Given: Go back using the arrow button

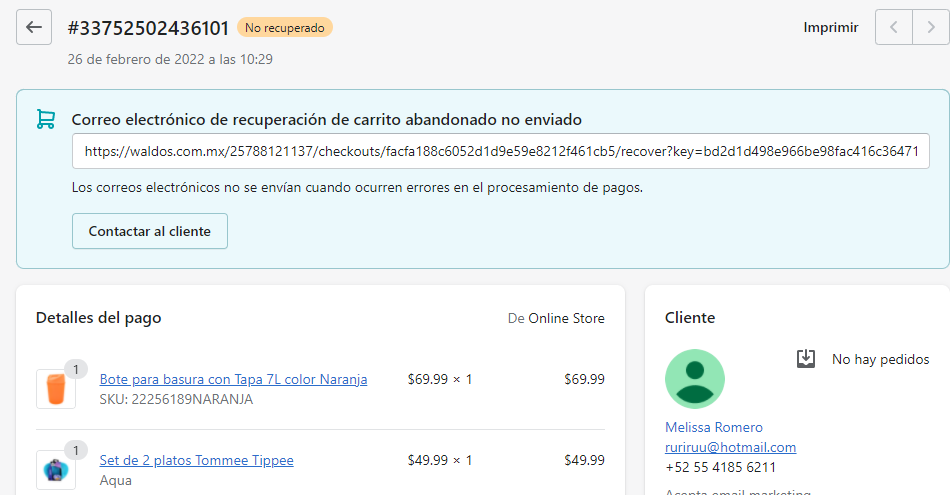Looking at the screenshot, I should pyautogui.click(x=34, y=27).
